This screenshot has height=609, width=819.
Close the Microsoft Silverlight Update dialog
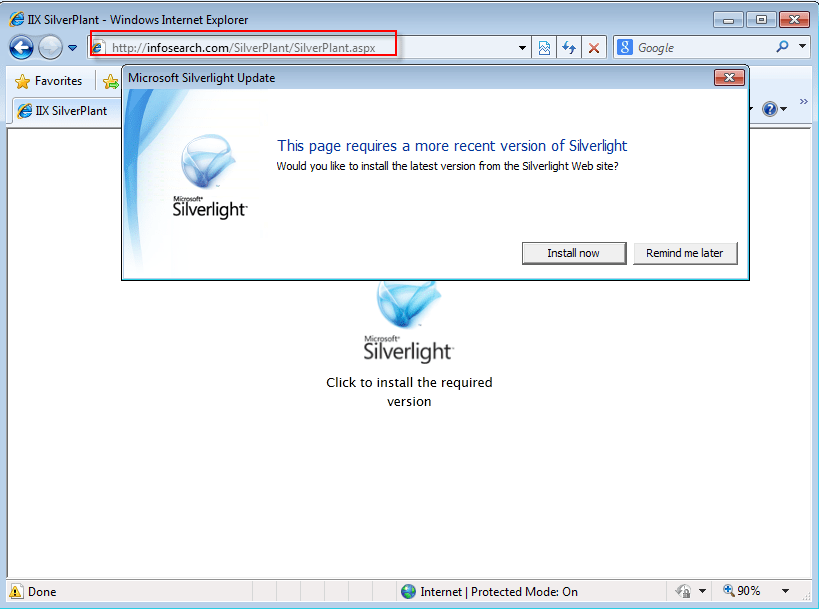point(729,78)
